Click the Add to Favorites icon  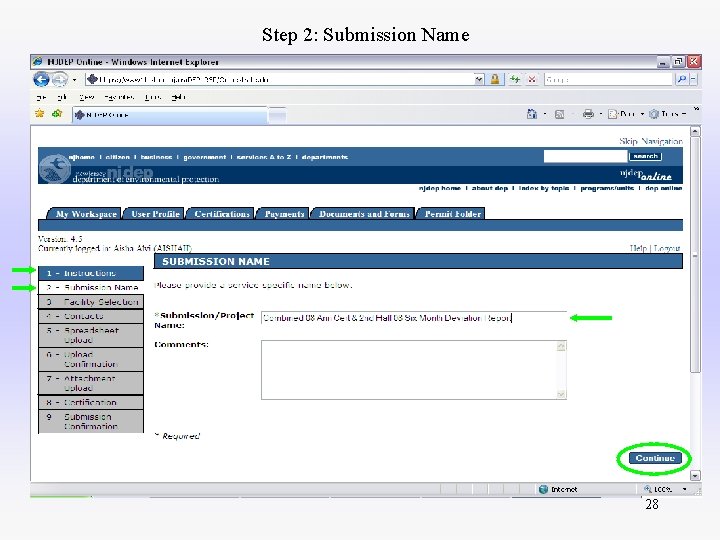pyautogui.click(x=57, y=113)
